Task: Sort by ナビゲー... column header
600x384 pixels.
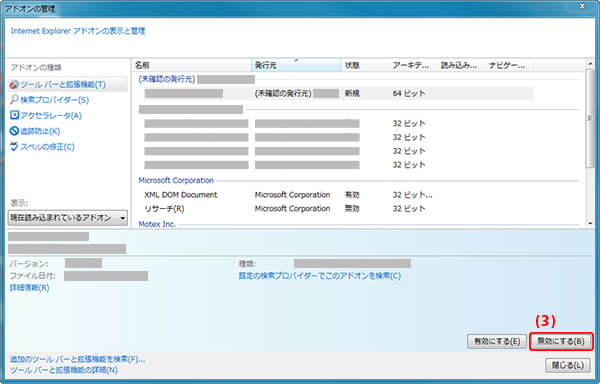Action: coord(509,65)
